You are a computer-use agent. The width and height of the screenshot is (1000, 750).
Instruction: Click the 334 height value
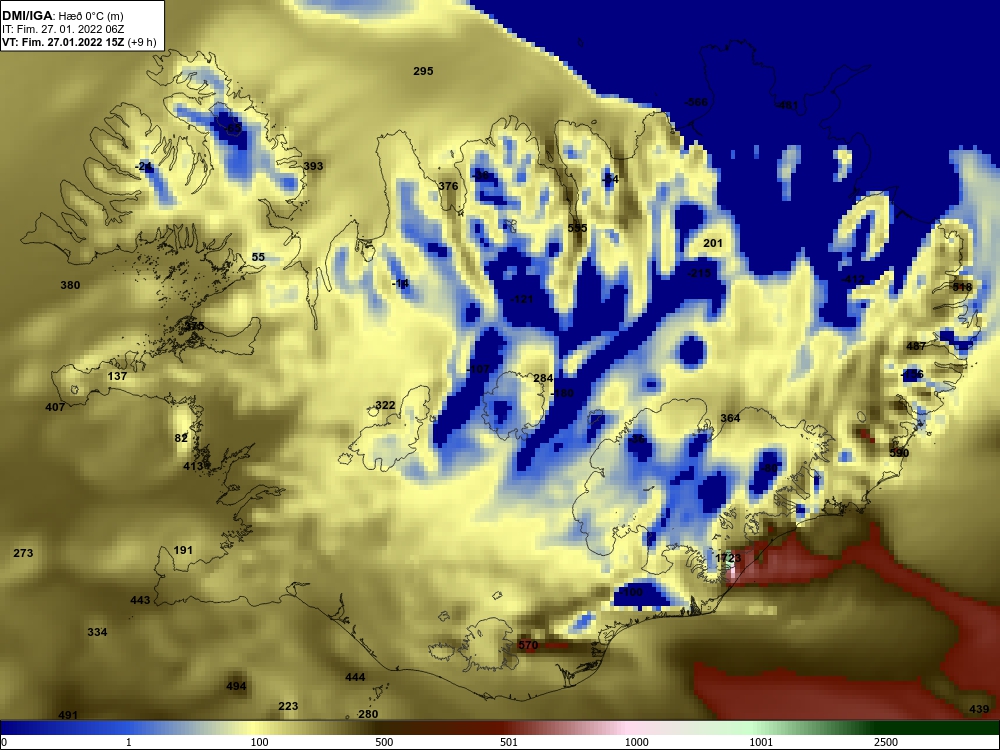point(97,632)
